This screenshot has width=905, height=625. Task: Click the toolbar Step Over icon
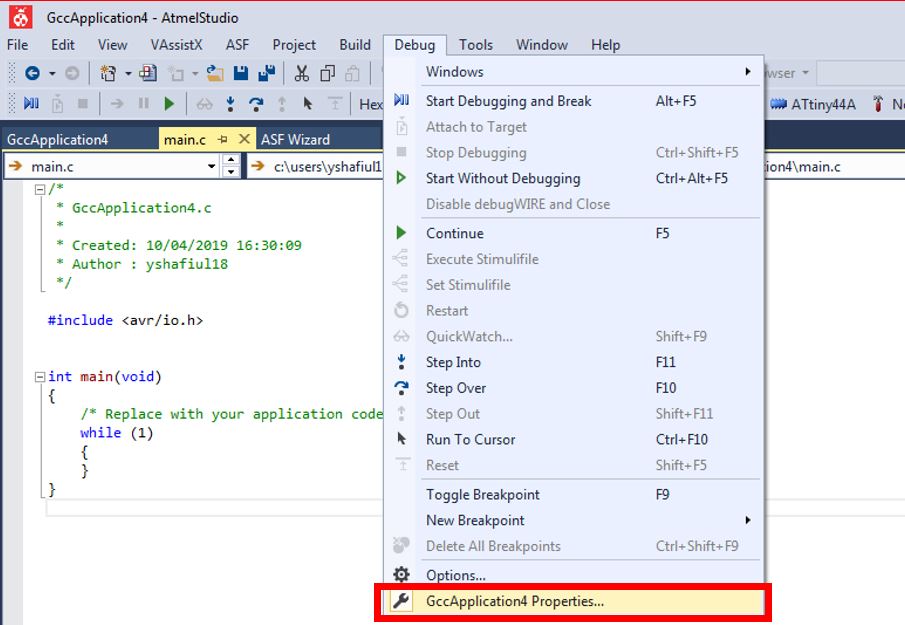click(256, 104)
